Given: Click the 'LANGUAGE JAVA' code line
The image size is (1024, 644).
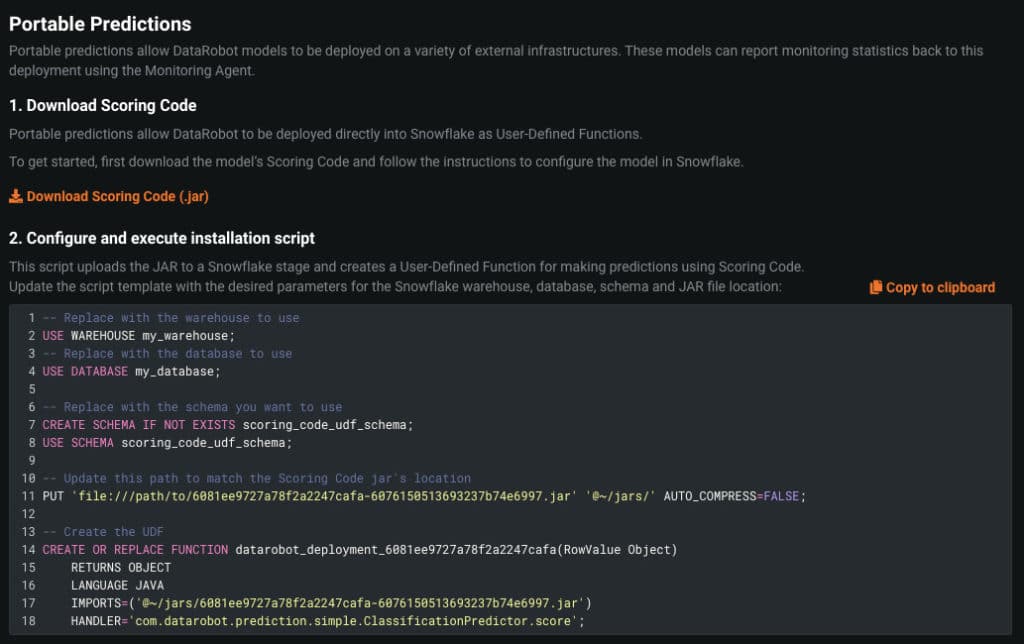Looking at the screenshot, I should pyautogui.click(x=118, y=585).
